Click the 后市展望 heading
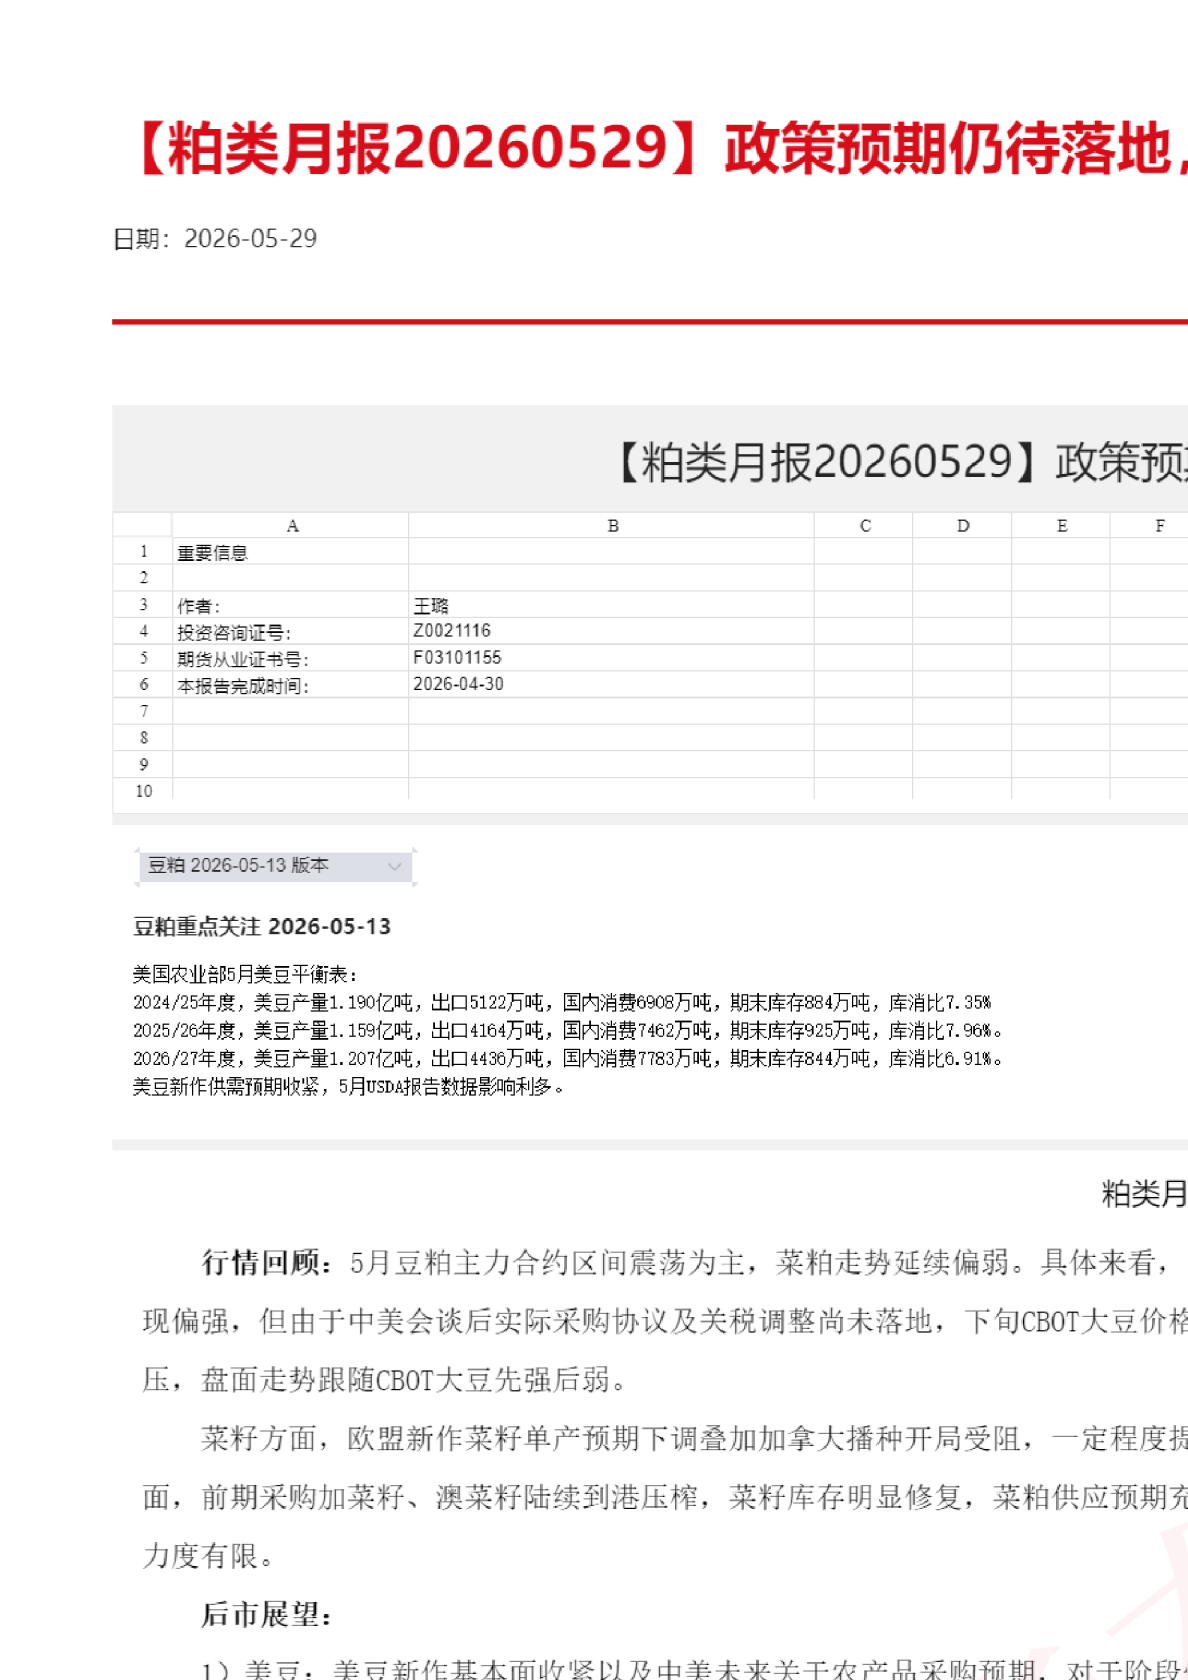 (266, 1614)
